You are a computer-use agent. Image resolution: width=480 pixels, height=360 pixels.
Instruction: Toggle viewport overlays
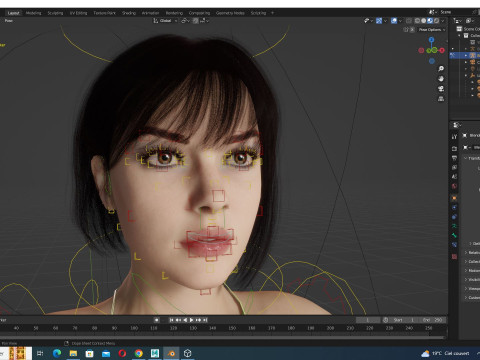[x=394, y=21]
